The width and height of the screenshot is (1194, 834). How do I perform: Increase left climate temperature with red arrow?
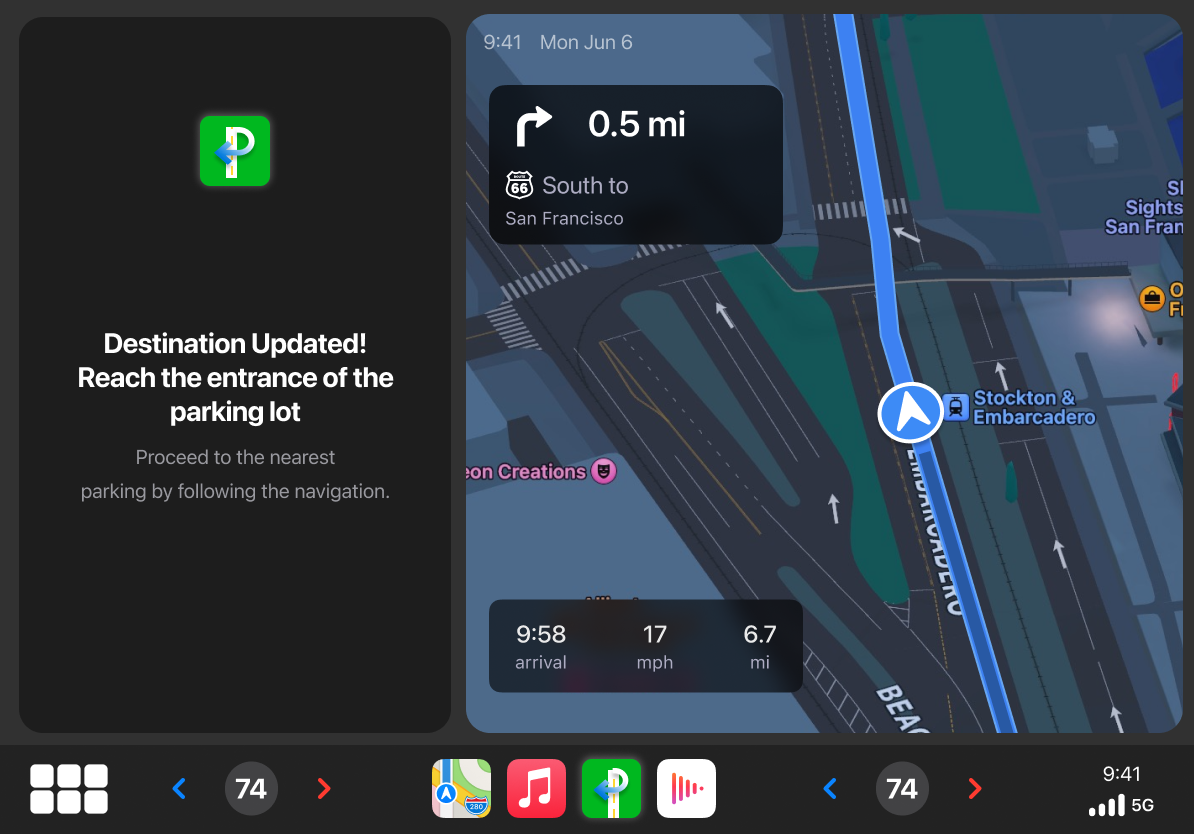coord(324,788)
